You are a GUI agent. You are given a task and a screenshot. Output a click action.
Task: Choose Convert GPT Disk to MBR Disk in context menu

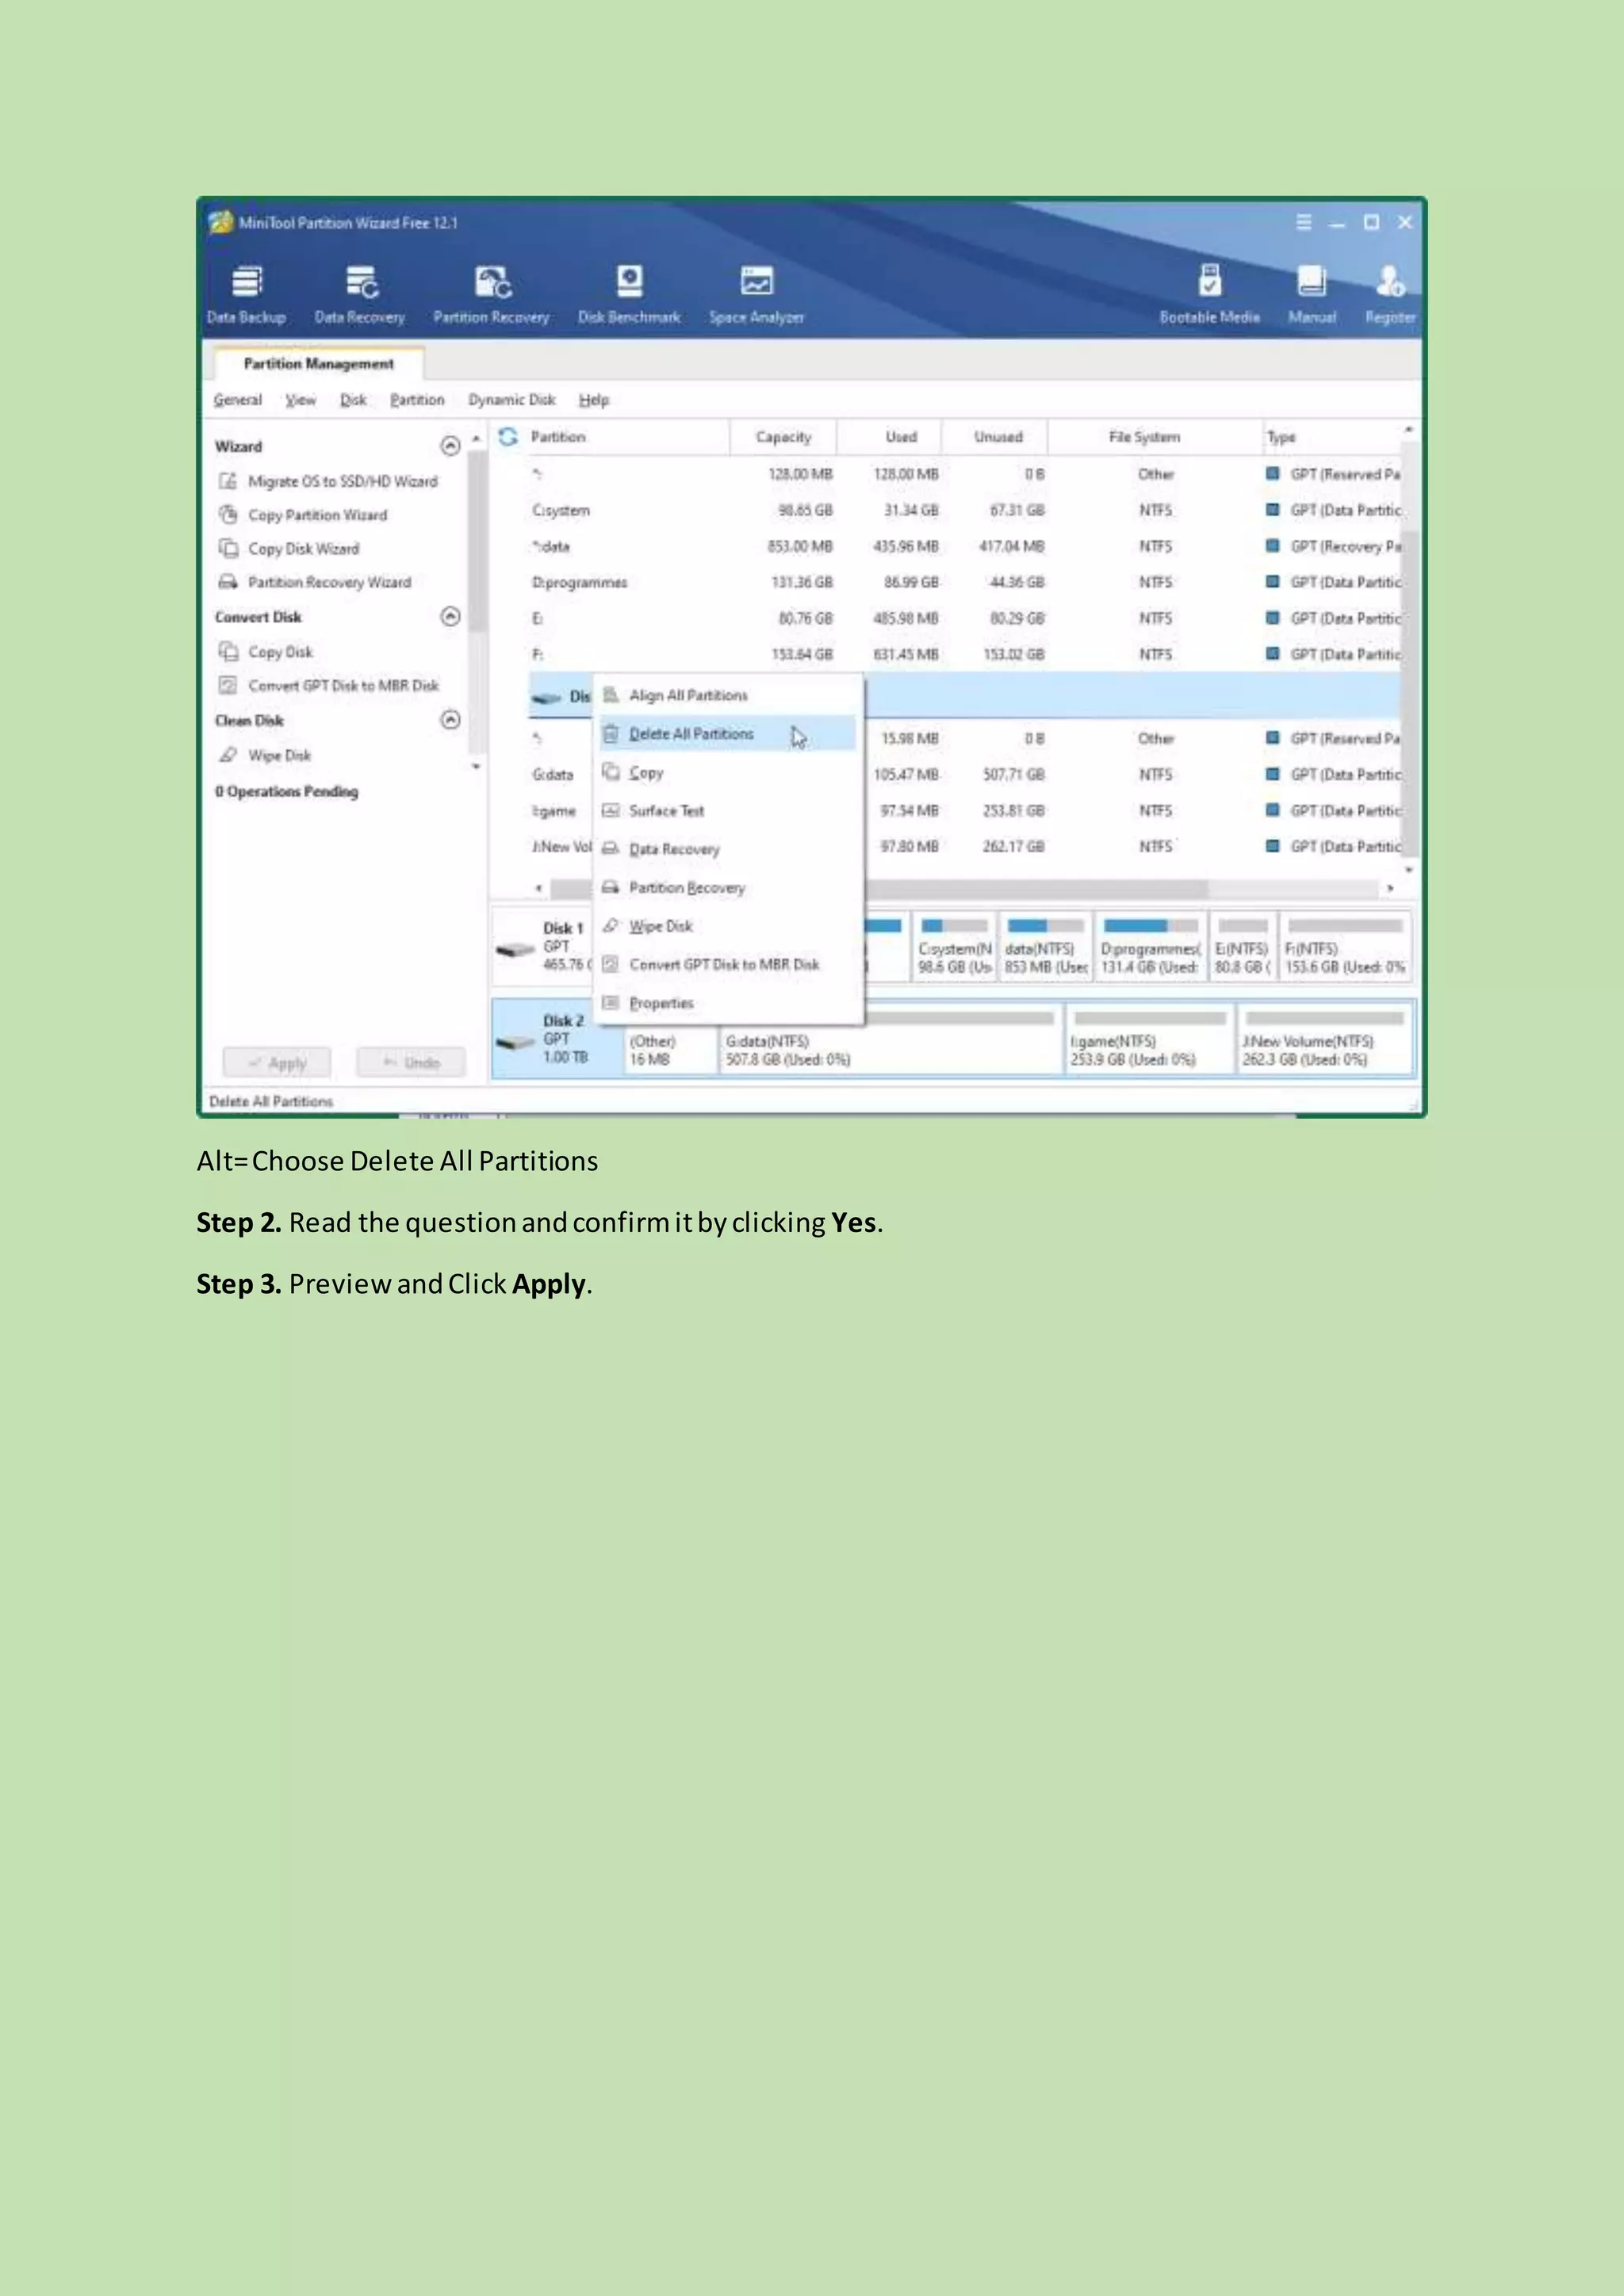tap(728, 965)
